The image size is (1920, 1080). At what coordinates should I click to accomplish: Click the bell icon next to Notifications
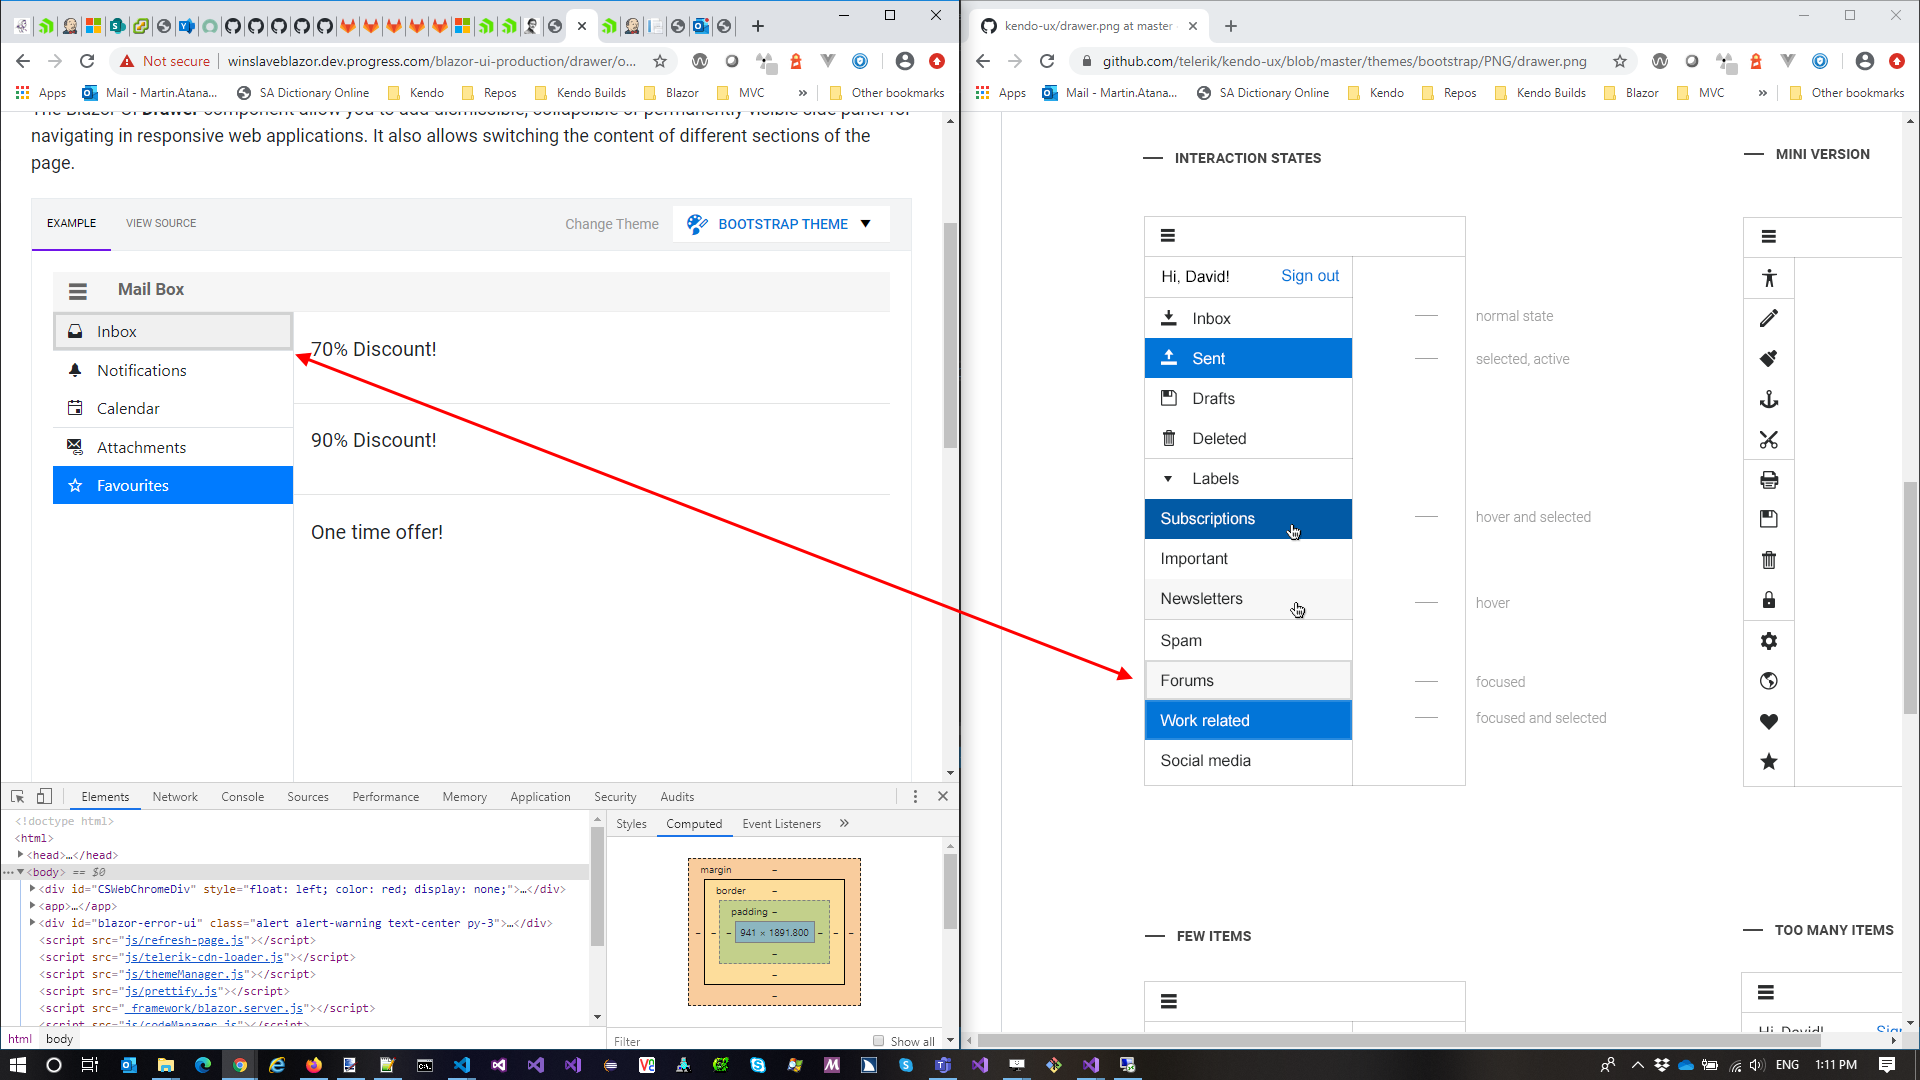pos(75,370)
